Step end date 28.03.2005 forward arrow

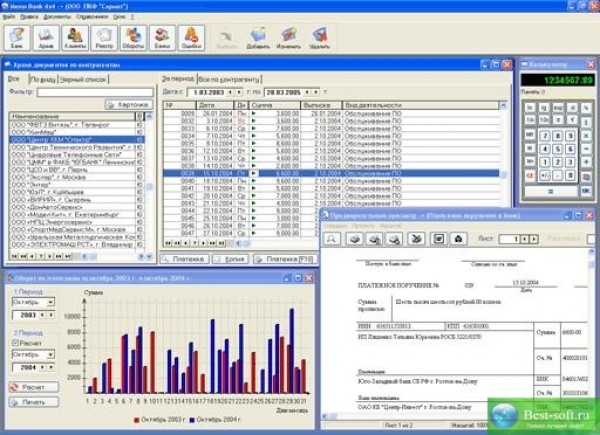click(316, 92)
